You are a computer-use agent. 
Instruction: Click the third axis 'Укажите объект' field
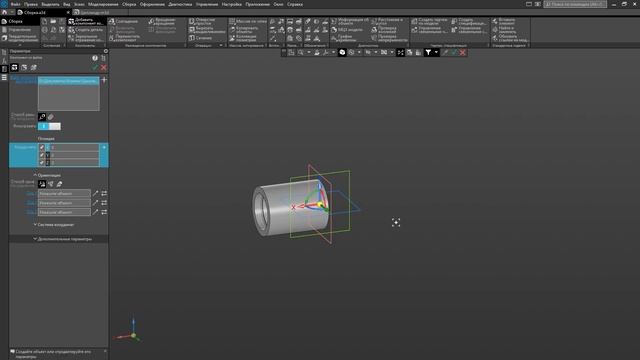point(64,212)
